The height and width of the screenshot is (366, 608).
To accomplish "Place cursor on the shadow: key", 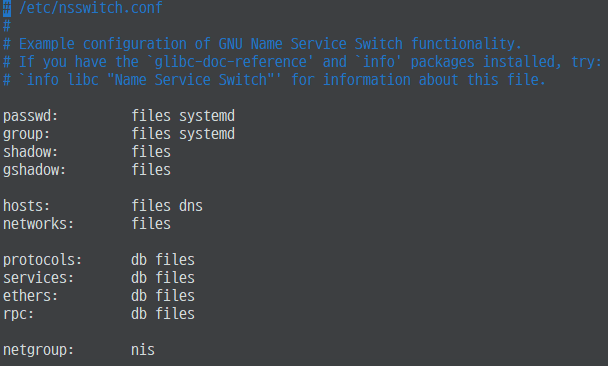I will point(30,152).
